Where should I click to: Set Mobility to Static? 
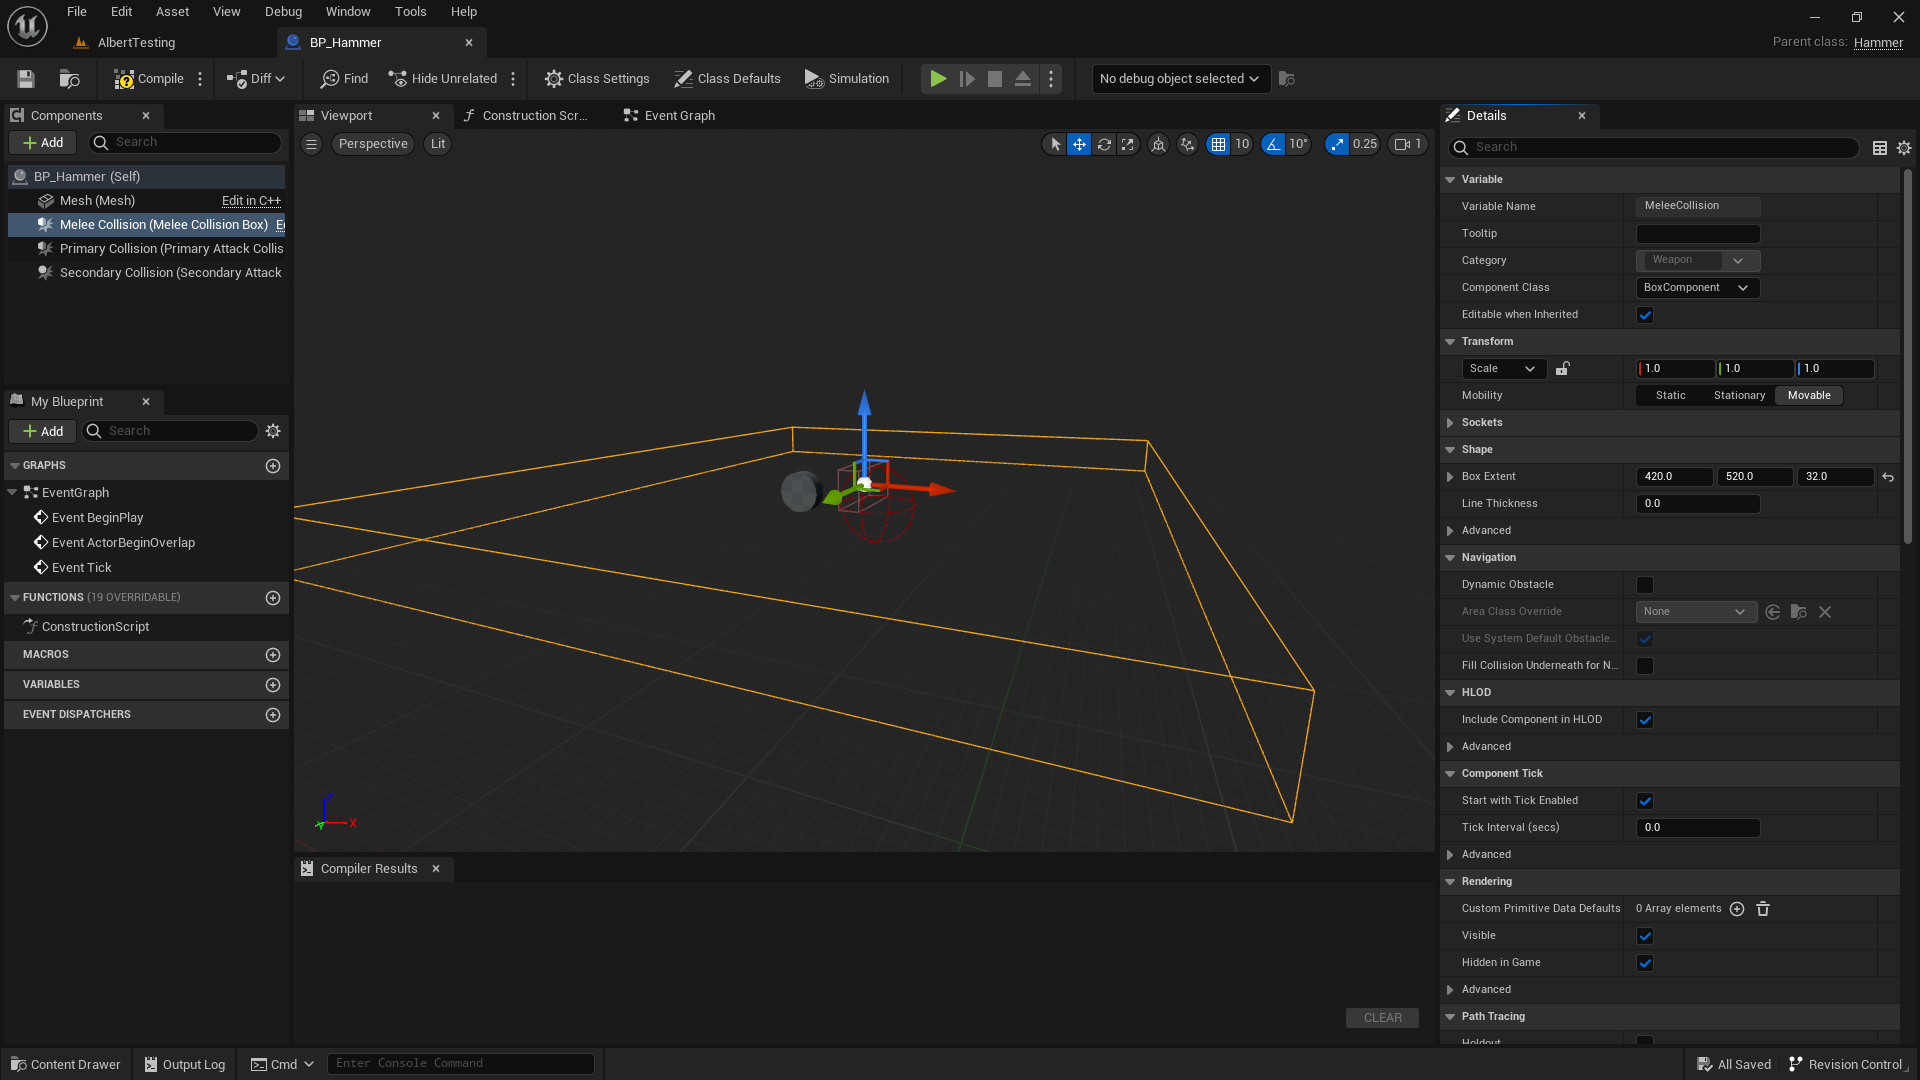[x=1668, y=395]
